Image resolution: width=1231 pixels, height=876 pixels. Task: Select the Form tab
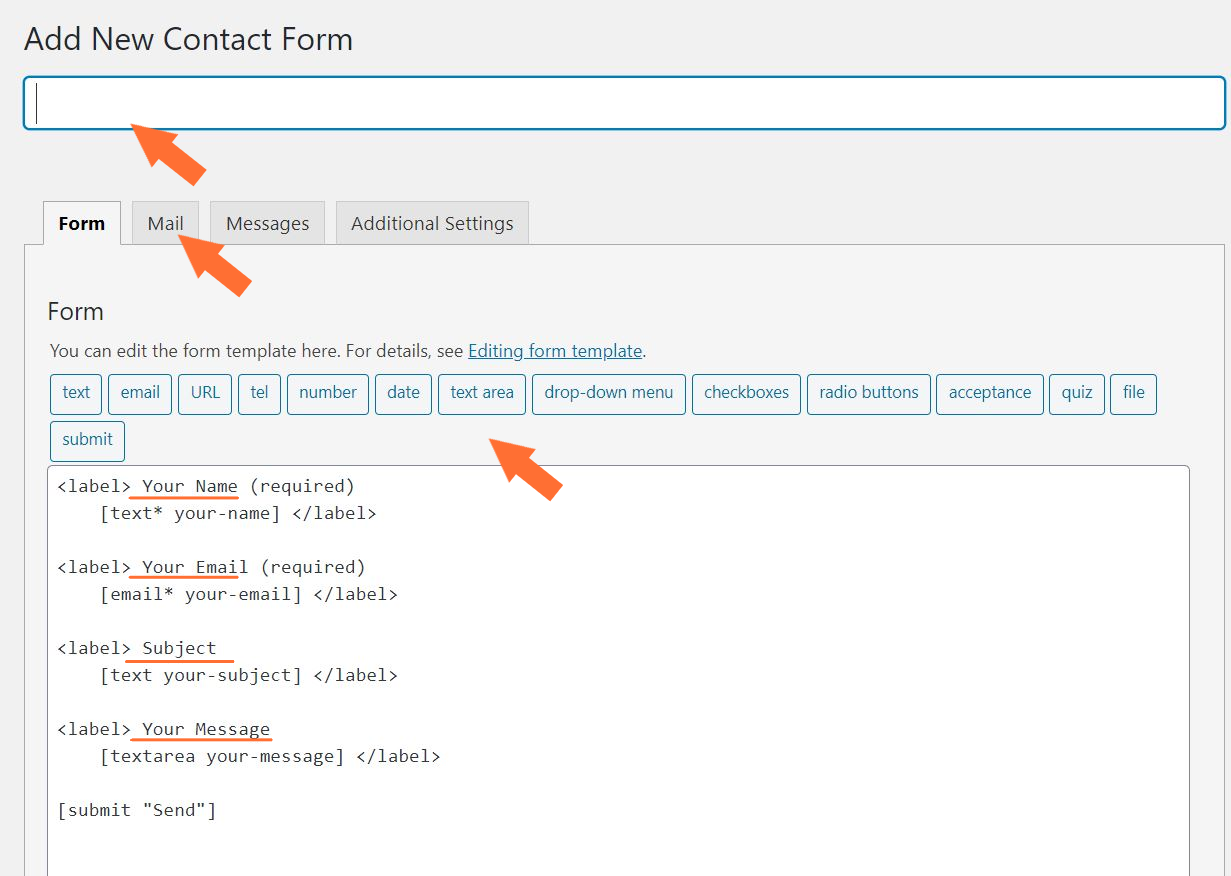tap(81, 223)
